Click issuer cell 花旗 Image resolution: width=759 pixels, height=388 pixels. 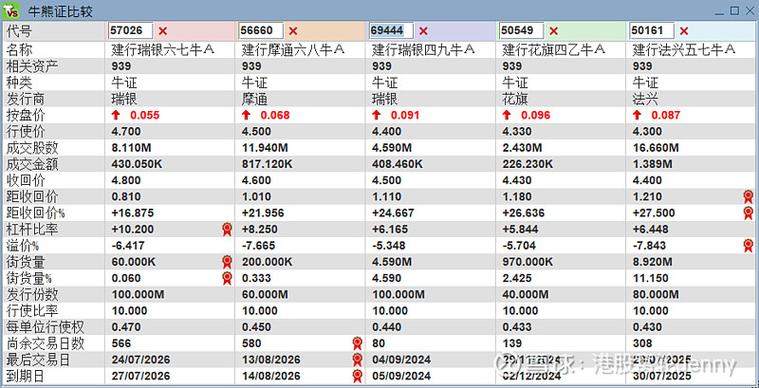(x=515, y=99)
